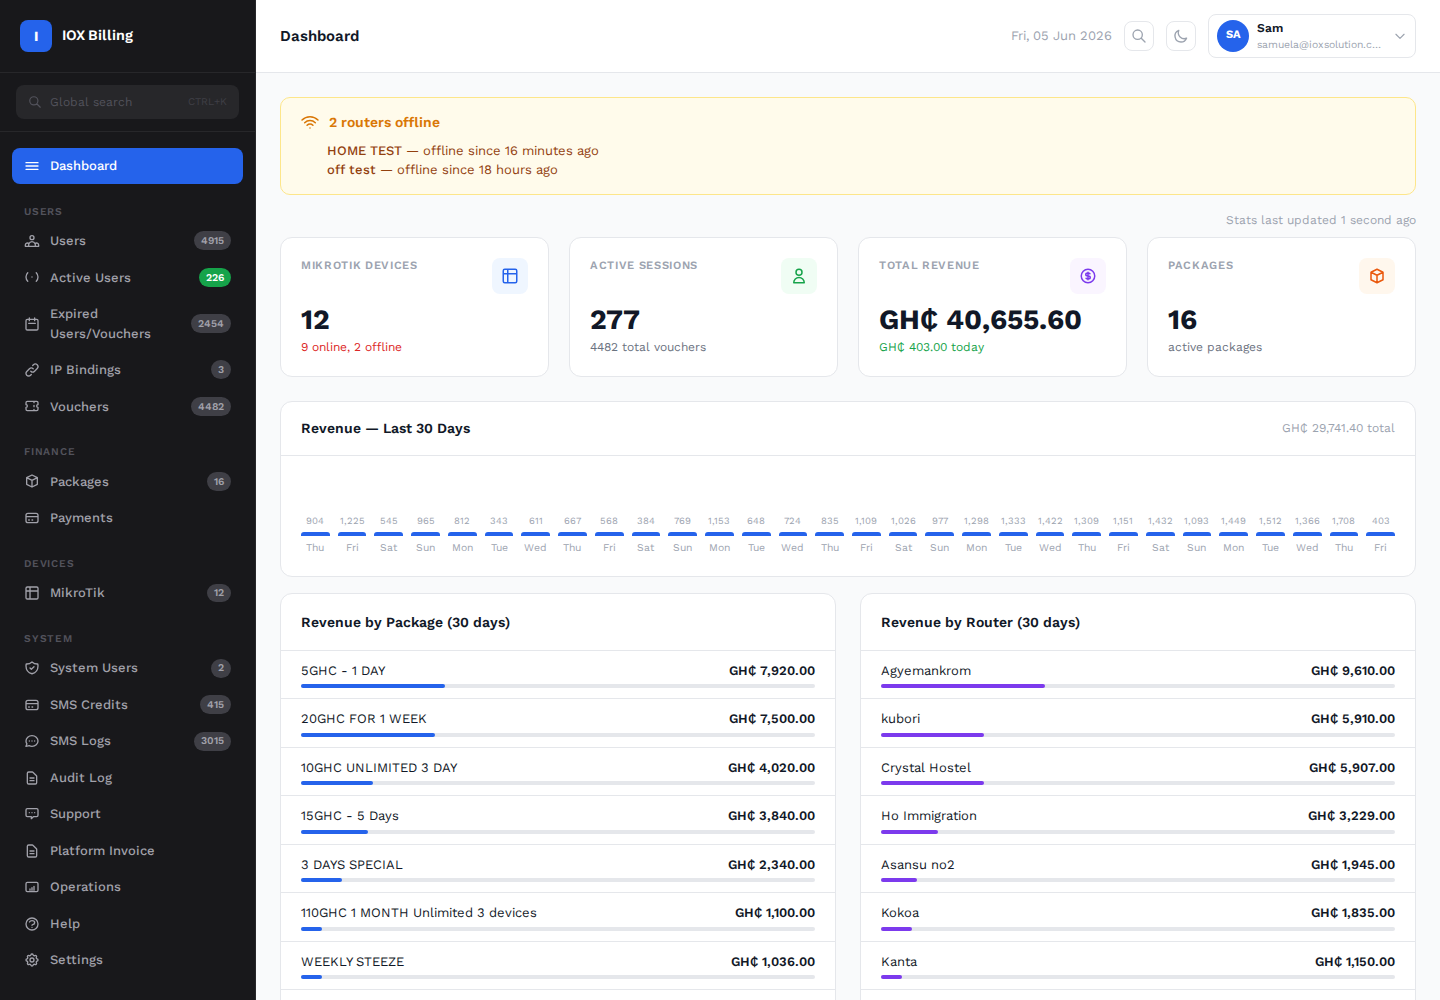Click the Payments card icon
Screen dimensions: 1440x1000
(32, 518)
